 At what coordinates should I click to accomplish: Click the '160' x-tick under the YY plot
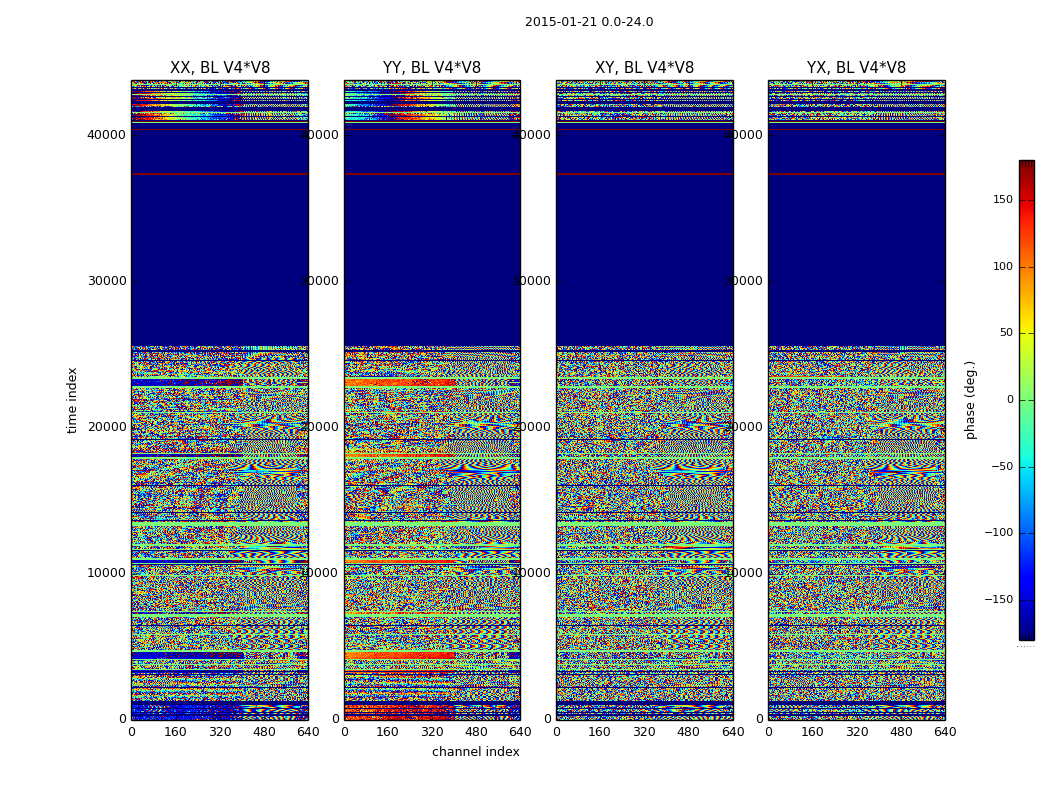[388, 732]
